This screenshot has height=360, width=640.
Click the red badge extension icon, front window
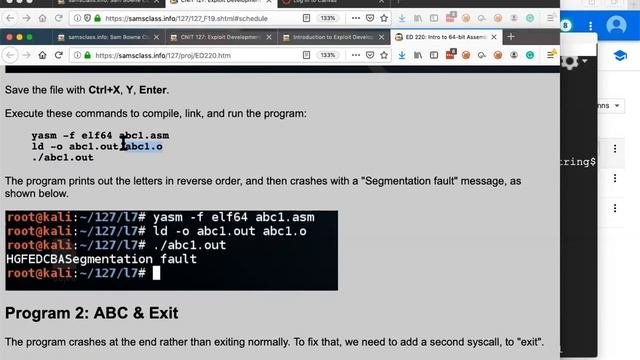click(x=450, y=54)
